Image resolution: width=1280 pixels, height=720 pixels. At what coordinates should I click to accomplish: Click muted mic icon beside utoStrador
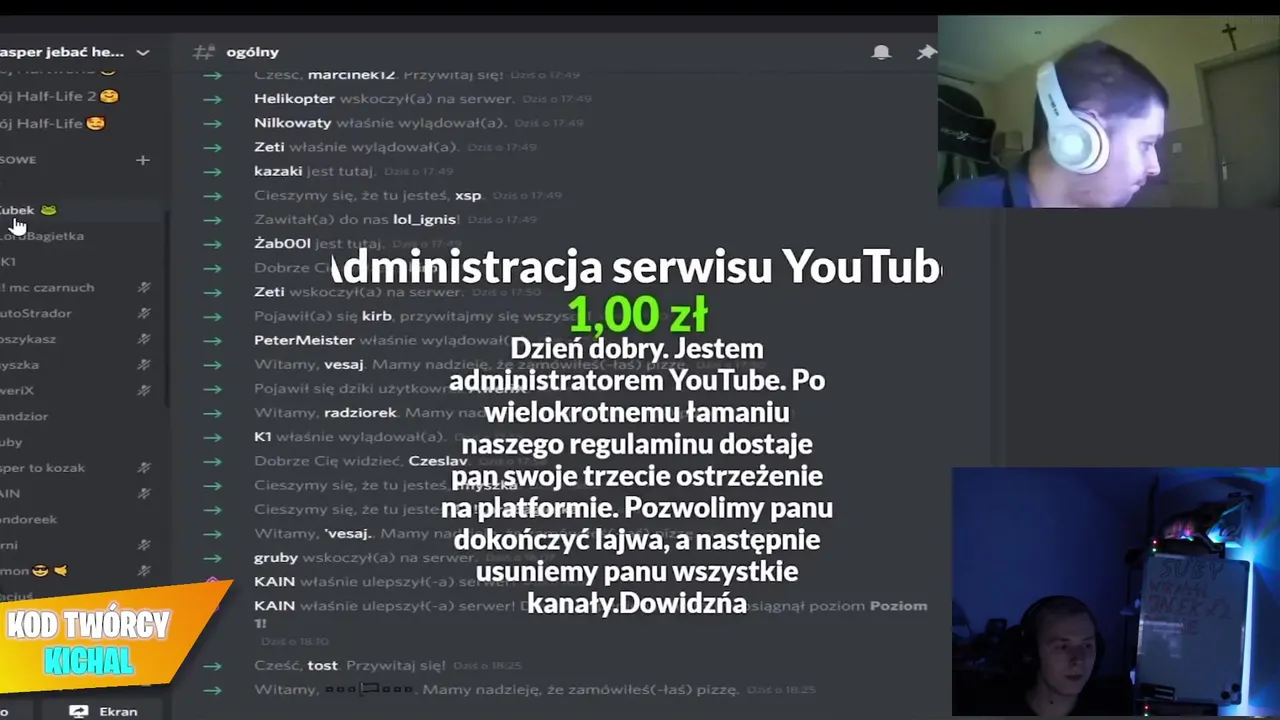pyautogui.click(x=144, y=313)
